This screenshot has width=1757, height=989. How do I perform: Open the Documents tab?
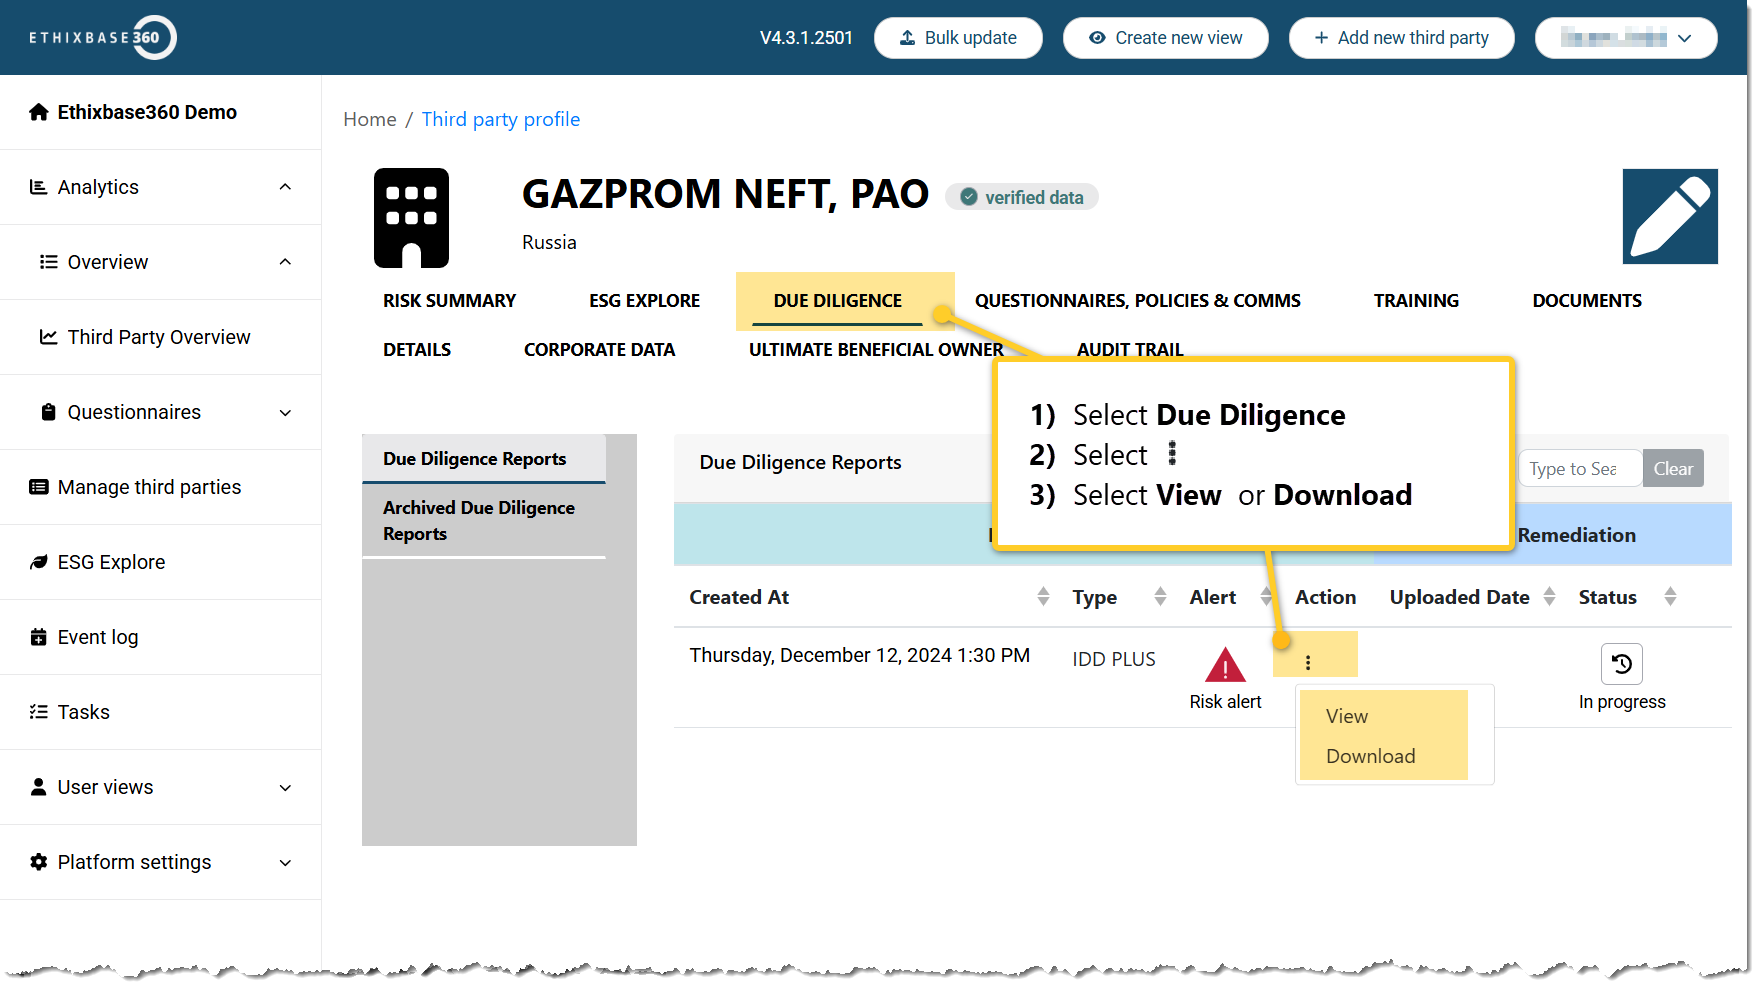click(1587, 301)
